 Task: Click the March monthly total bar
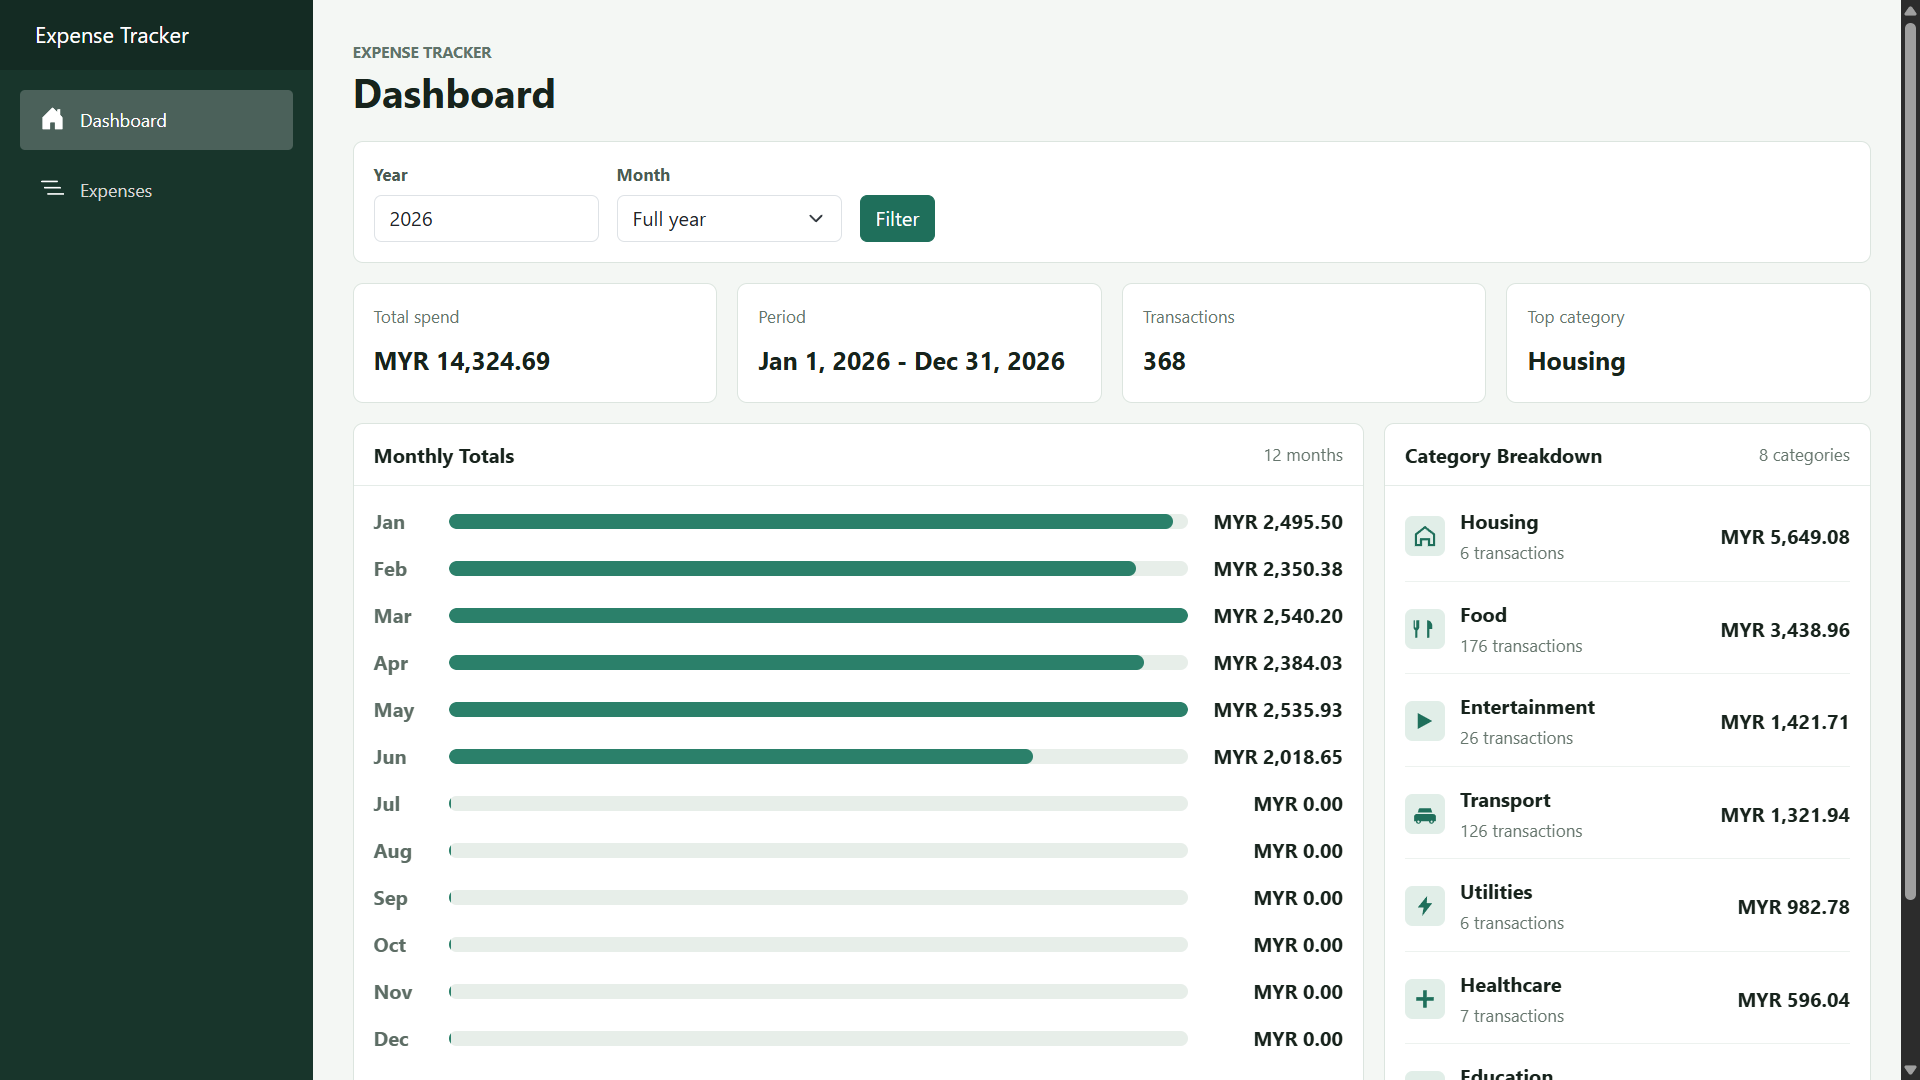818,616
